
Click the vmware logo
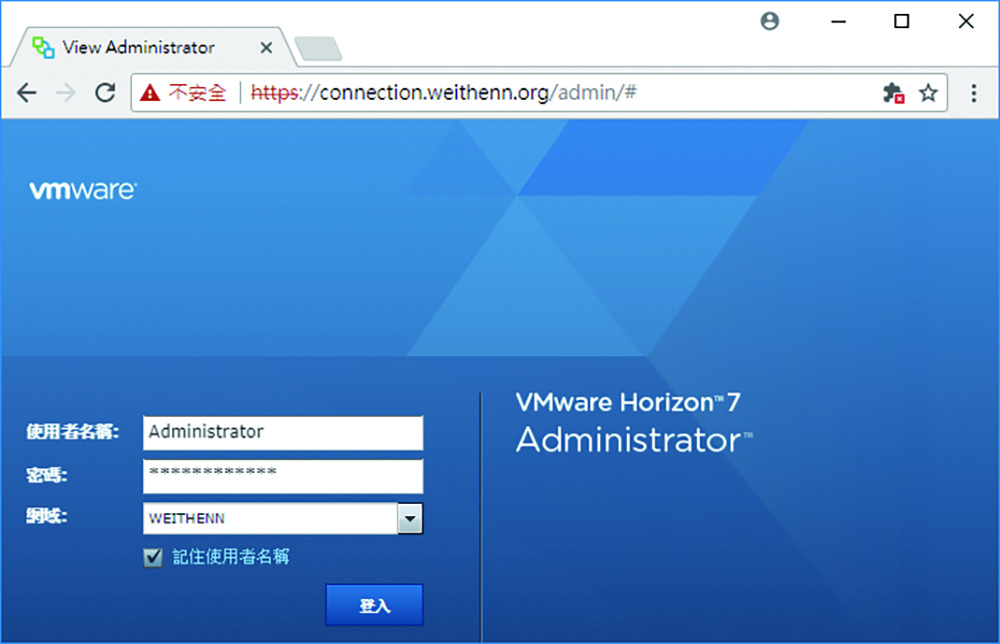tap(83, 190)
